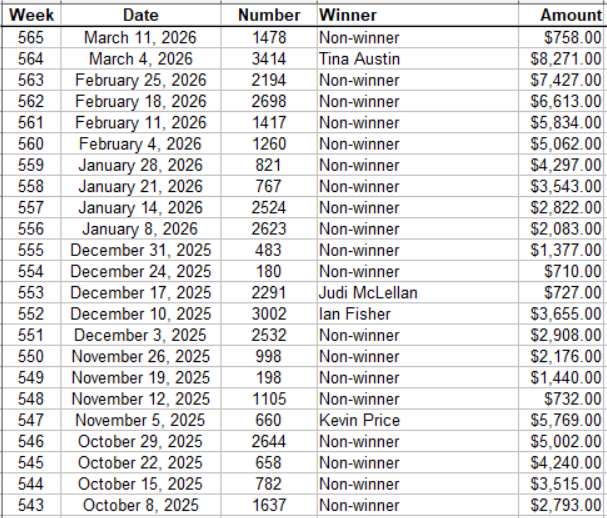Click the October 8, 2025 date cell
607x518 pixels.
tap(140, 505)
